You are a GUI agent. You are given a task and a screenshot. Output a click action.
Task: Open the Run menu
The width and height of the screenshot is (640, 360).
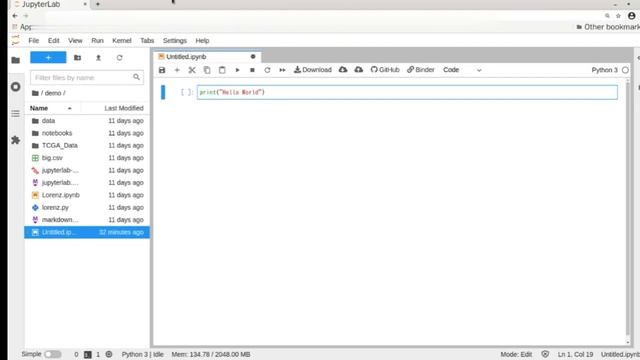tap(97, 41)
